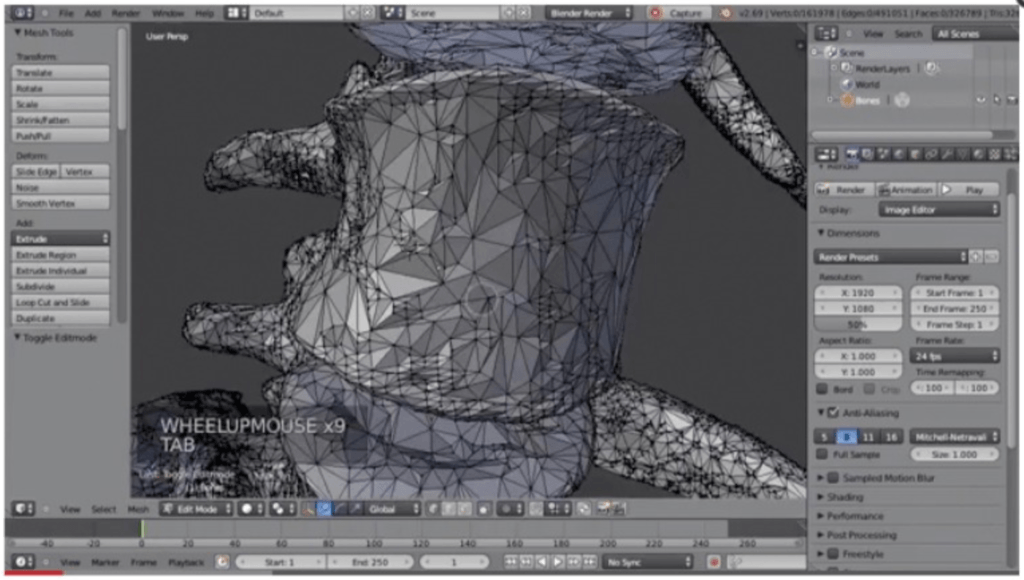Open the 24 fps frame rate dropdown
Image resolution: width=1024 pixels, height=580 pixels.
point(954,355)
